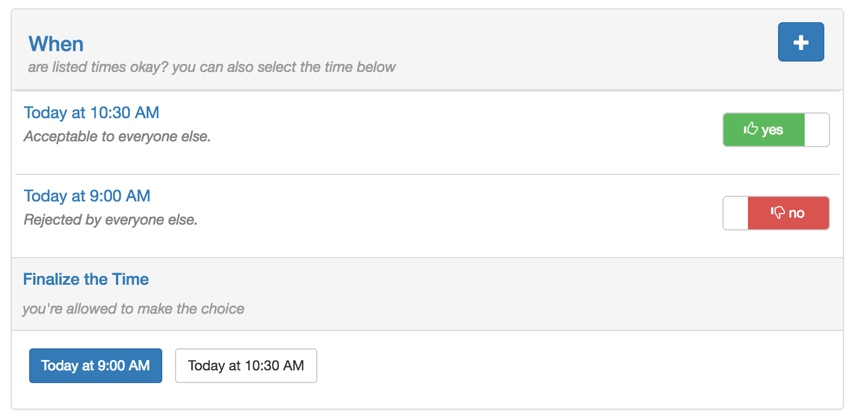This screenshot has height=418, width=850.
Task: Choose the white Today at 10:30 AM button
Action: pos(246,365)
